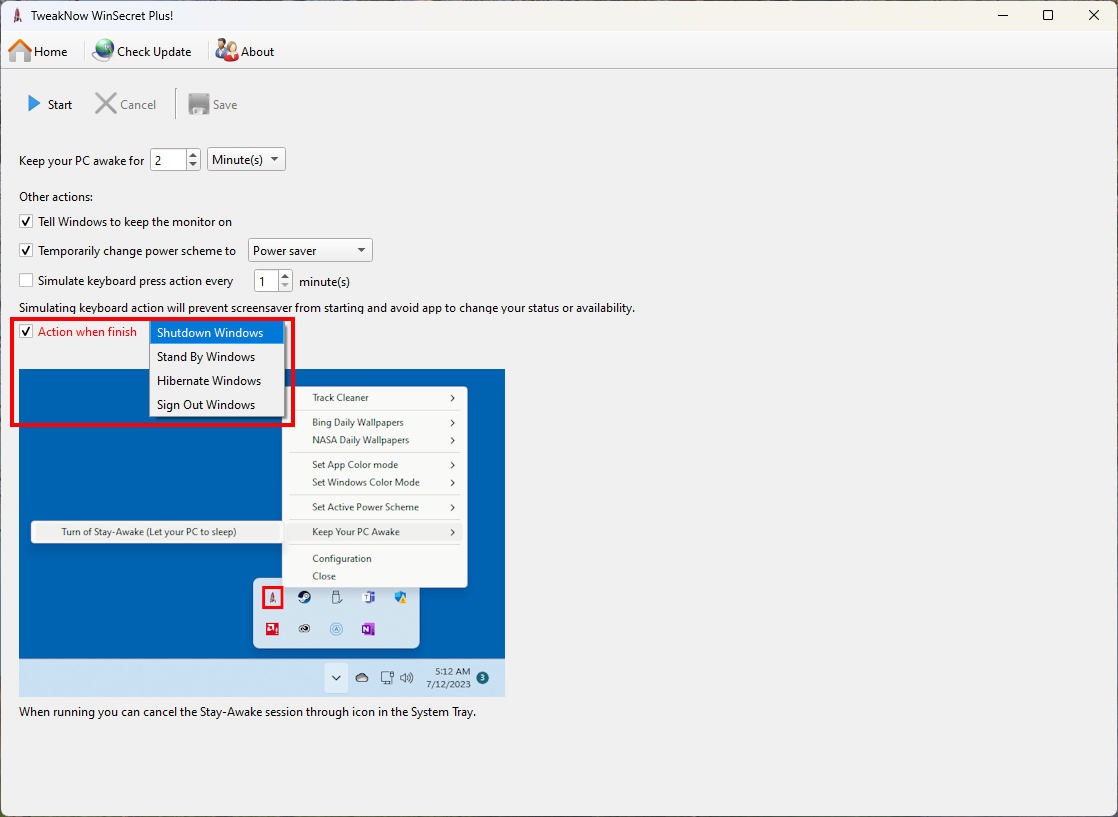Click the arrow beside Track Cleaner
1118x817 pixels.
pyautogui.click(x=453, y=398)
